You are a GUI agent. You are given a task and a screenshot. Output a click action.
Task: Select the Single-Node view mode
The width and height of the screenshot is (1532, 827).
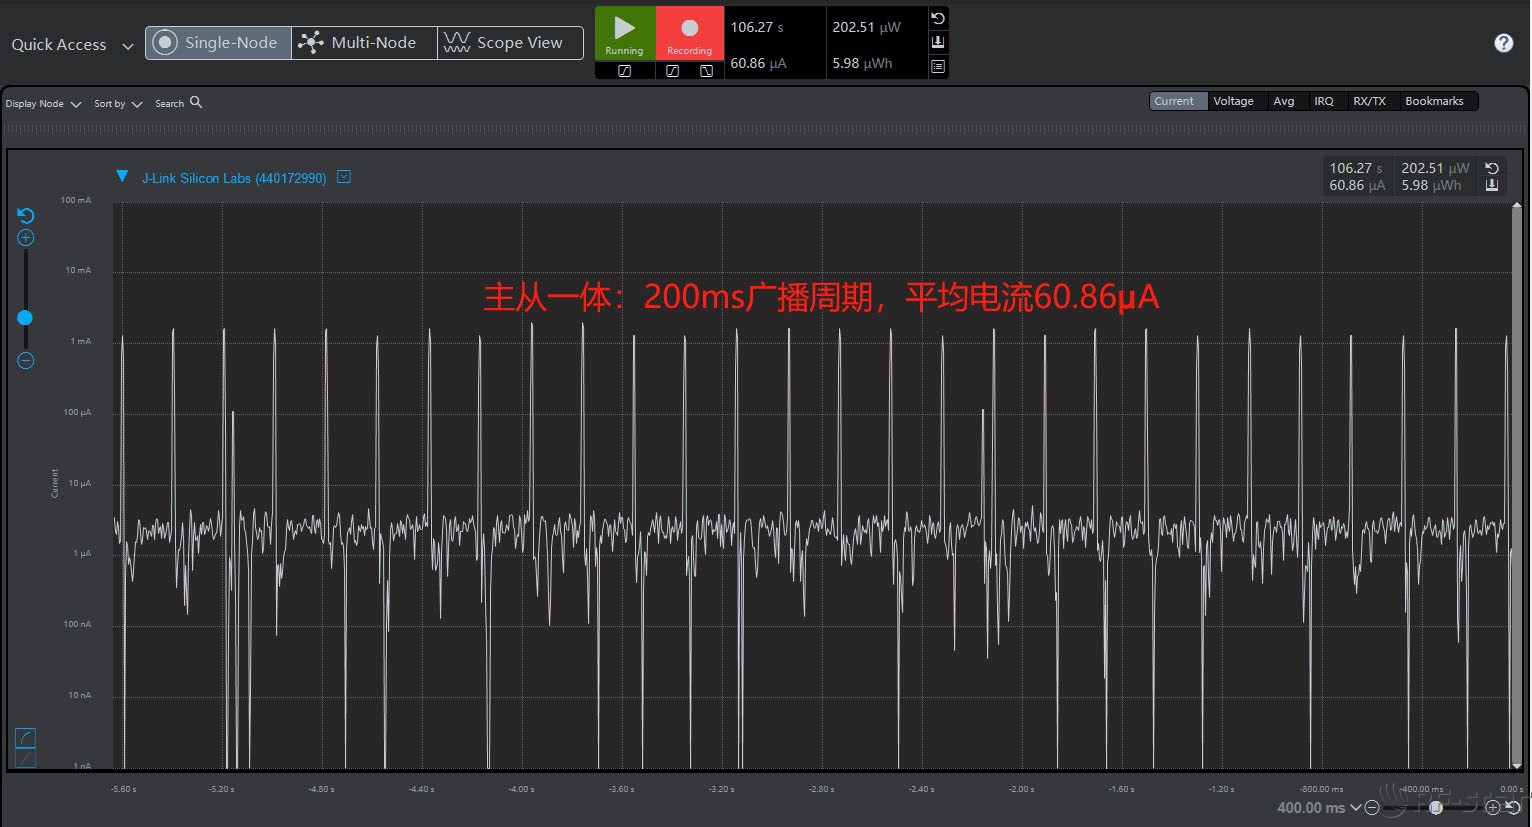(218, 43)
